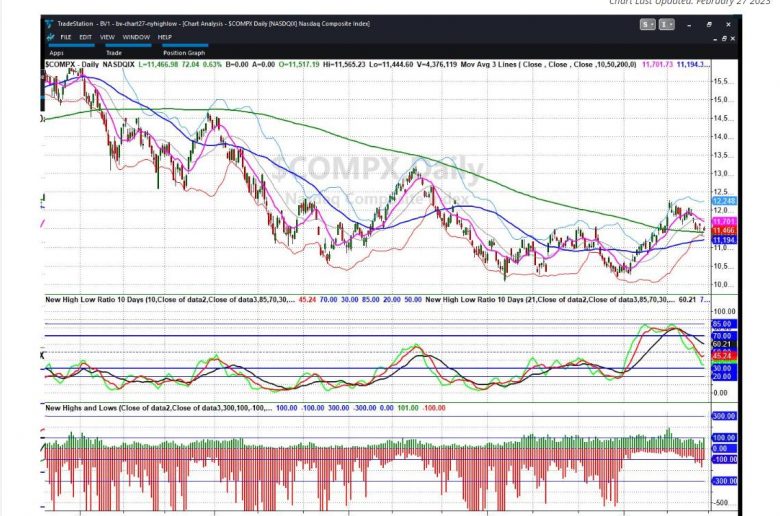Click the 10.0 price axis label

722,285
